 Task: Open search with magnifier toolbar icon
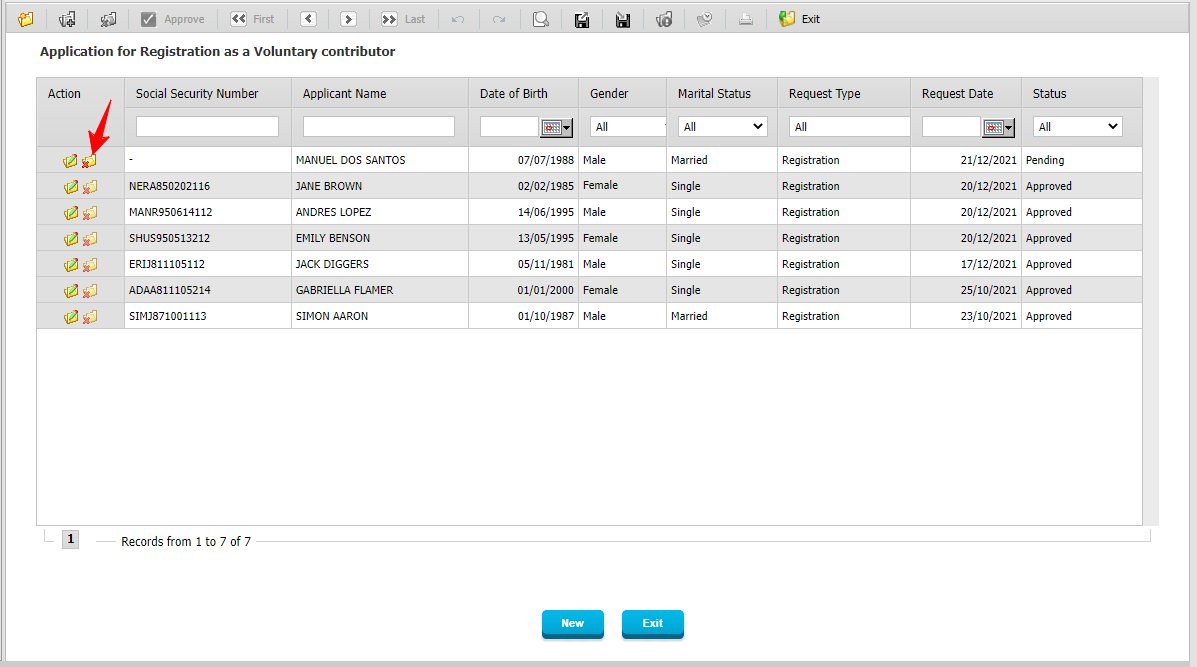(x=540, y=19)
